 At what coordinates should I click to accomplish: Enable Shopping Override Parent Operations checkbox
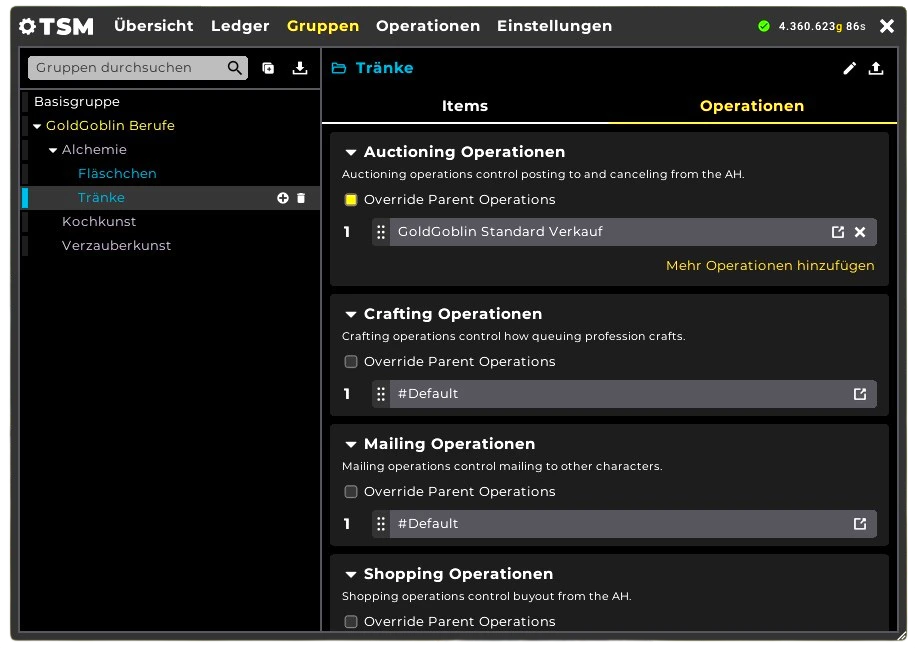click(351, 621)
